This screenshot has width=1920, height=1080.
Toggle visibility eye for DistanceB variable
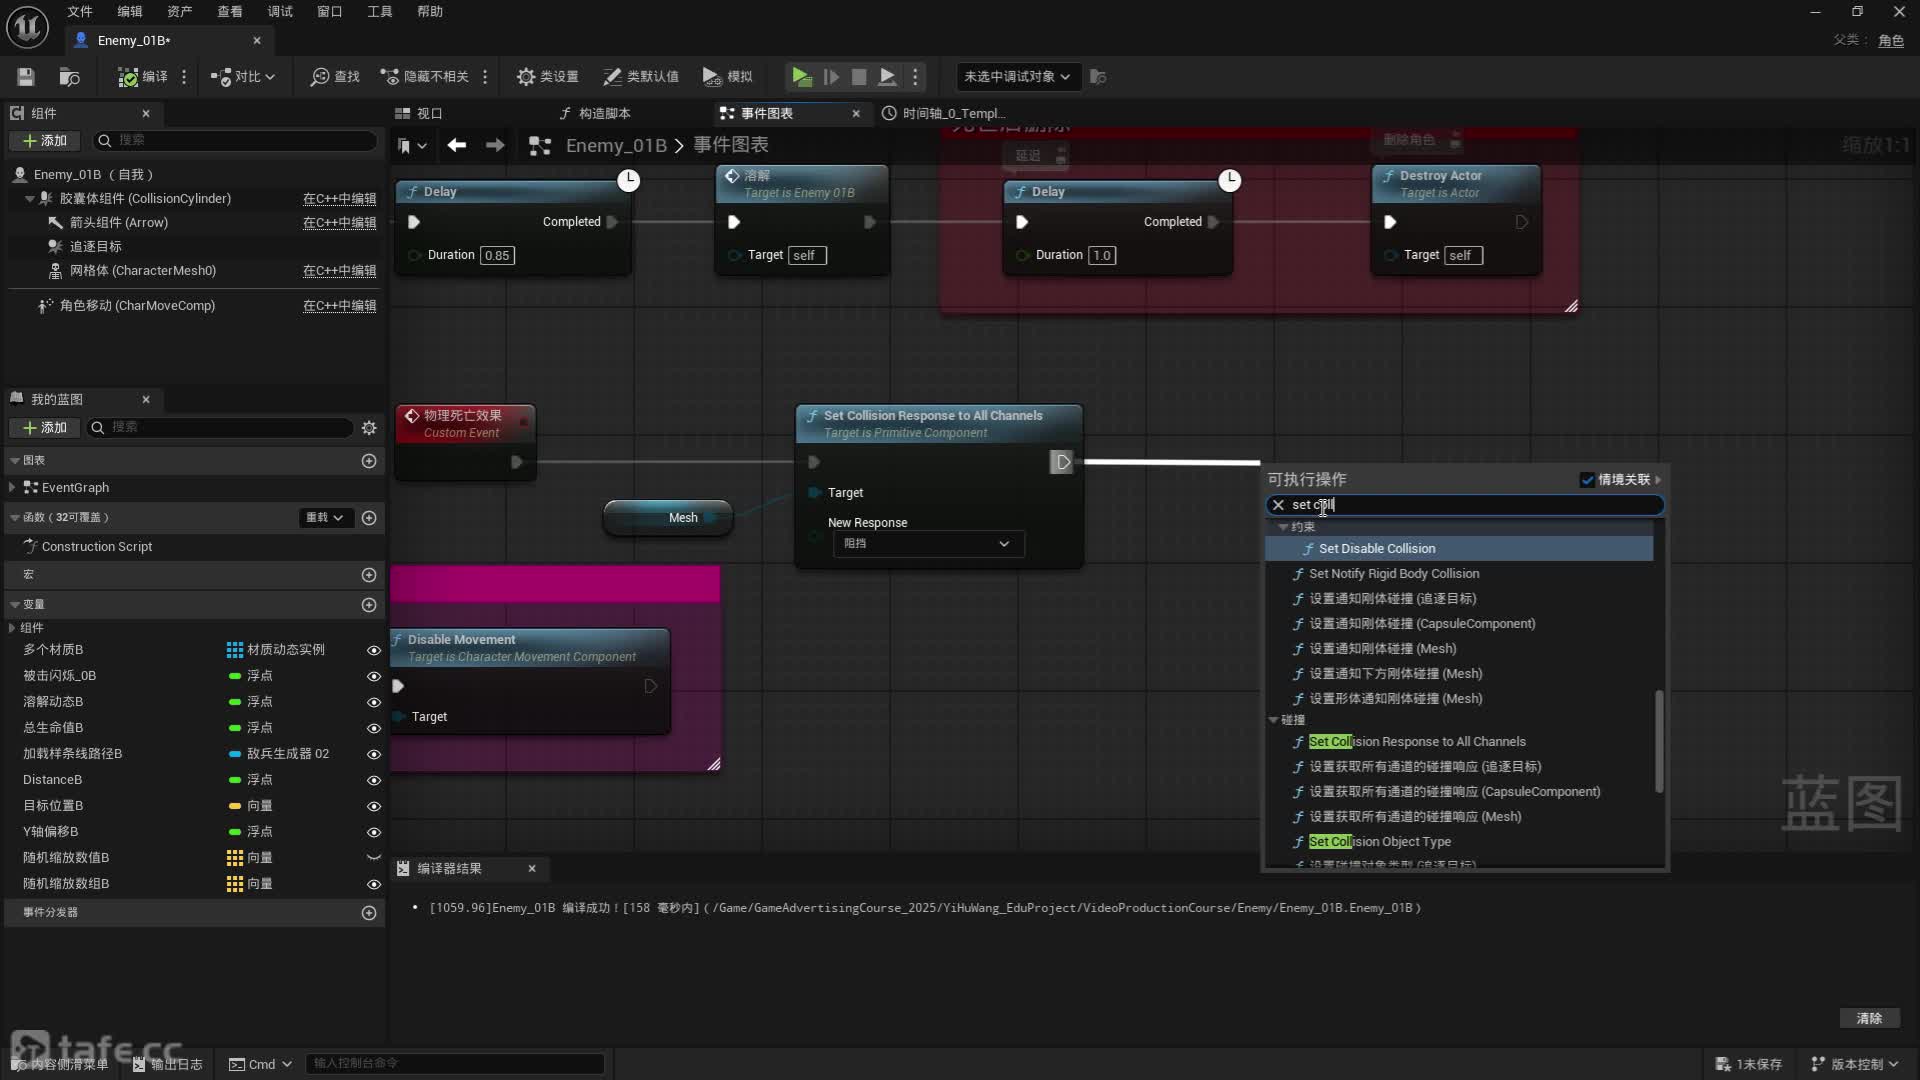[374, 780]
